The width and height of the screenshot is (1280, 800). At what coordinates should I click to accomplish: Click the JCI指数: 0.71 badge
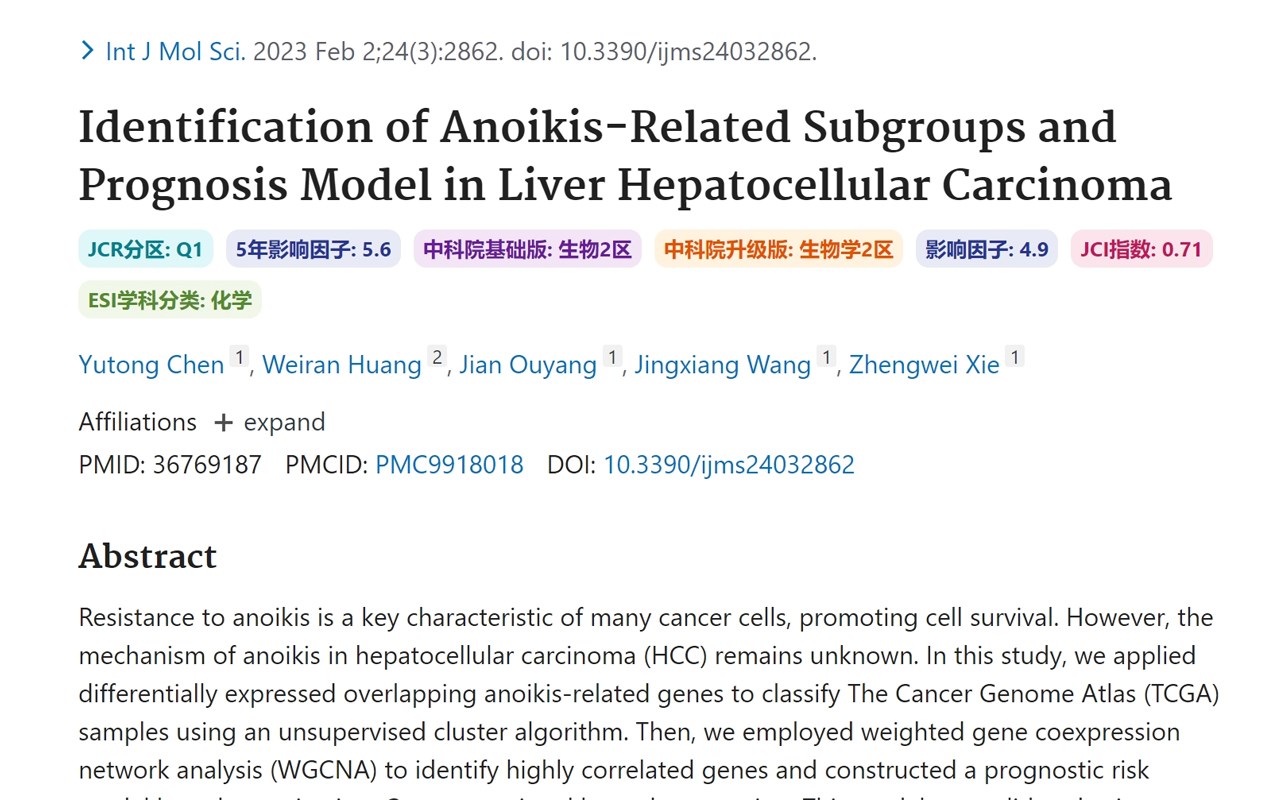(1141, 249)
